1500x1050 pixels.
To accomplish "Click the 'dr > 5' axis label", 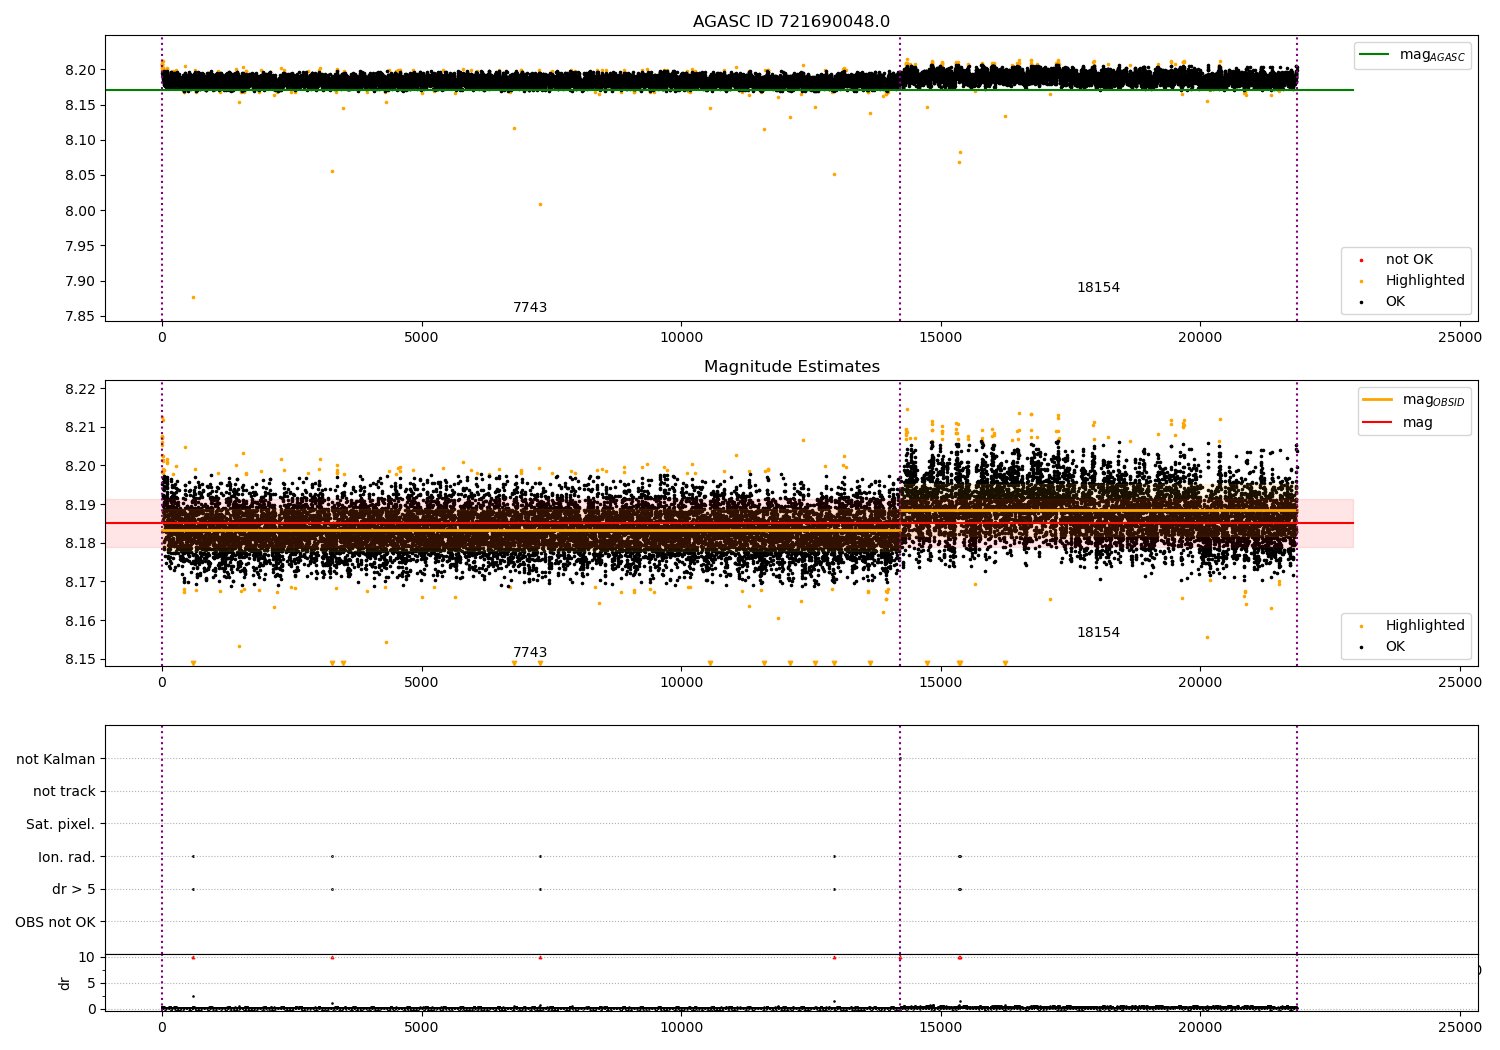I will (74, 890).
